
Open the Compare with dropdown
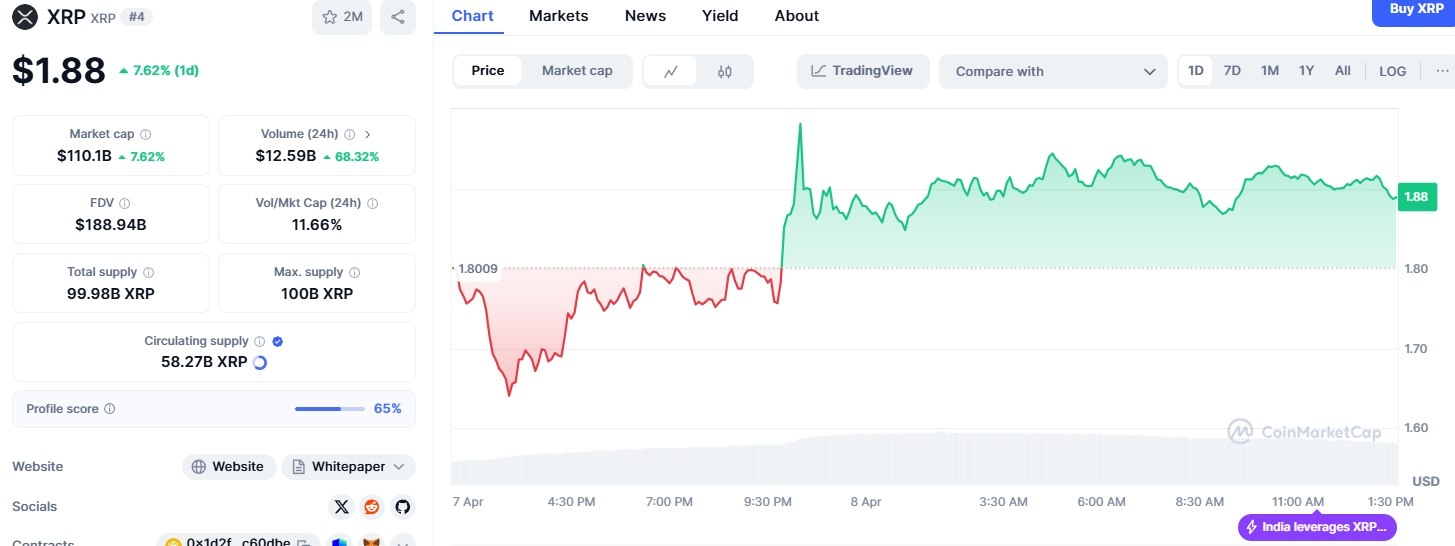(x=1053, y=71)
